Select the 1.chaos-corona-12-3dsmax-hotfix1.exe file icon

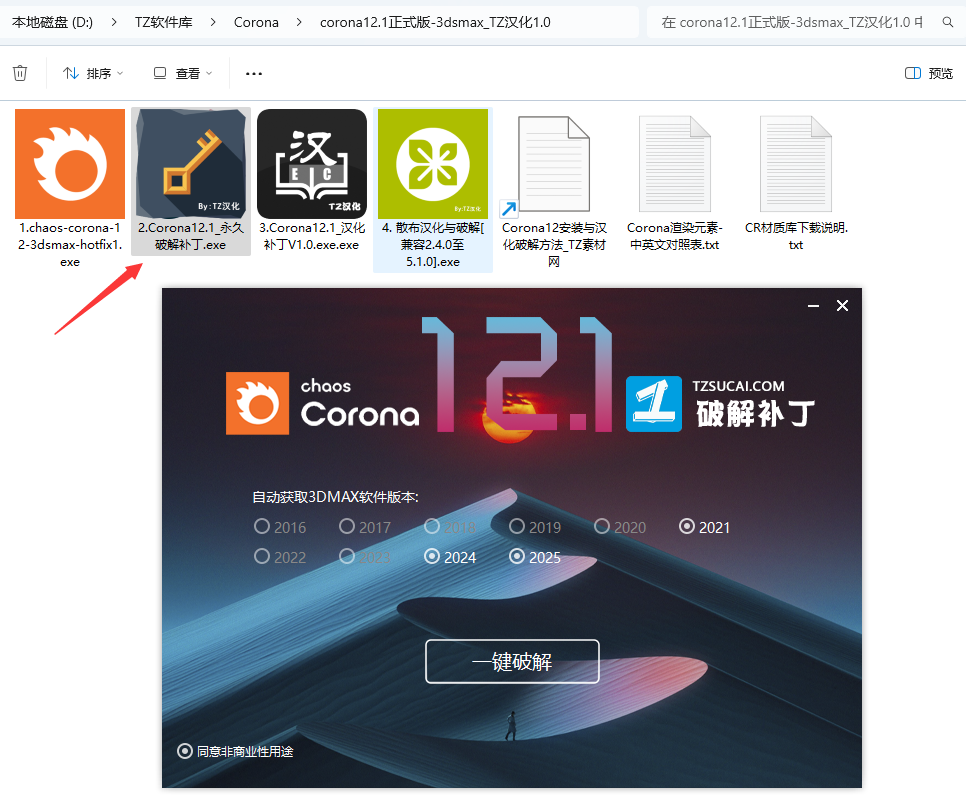pyautogui.click(x=70, y=164)
